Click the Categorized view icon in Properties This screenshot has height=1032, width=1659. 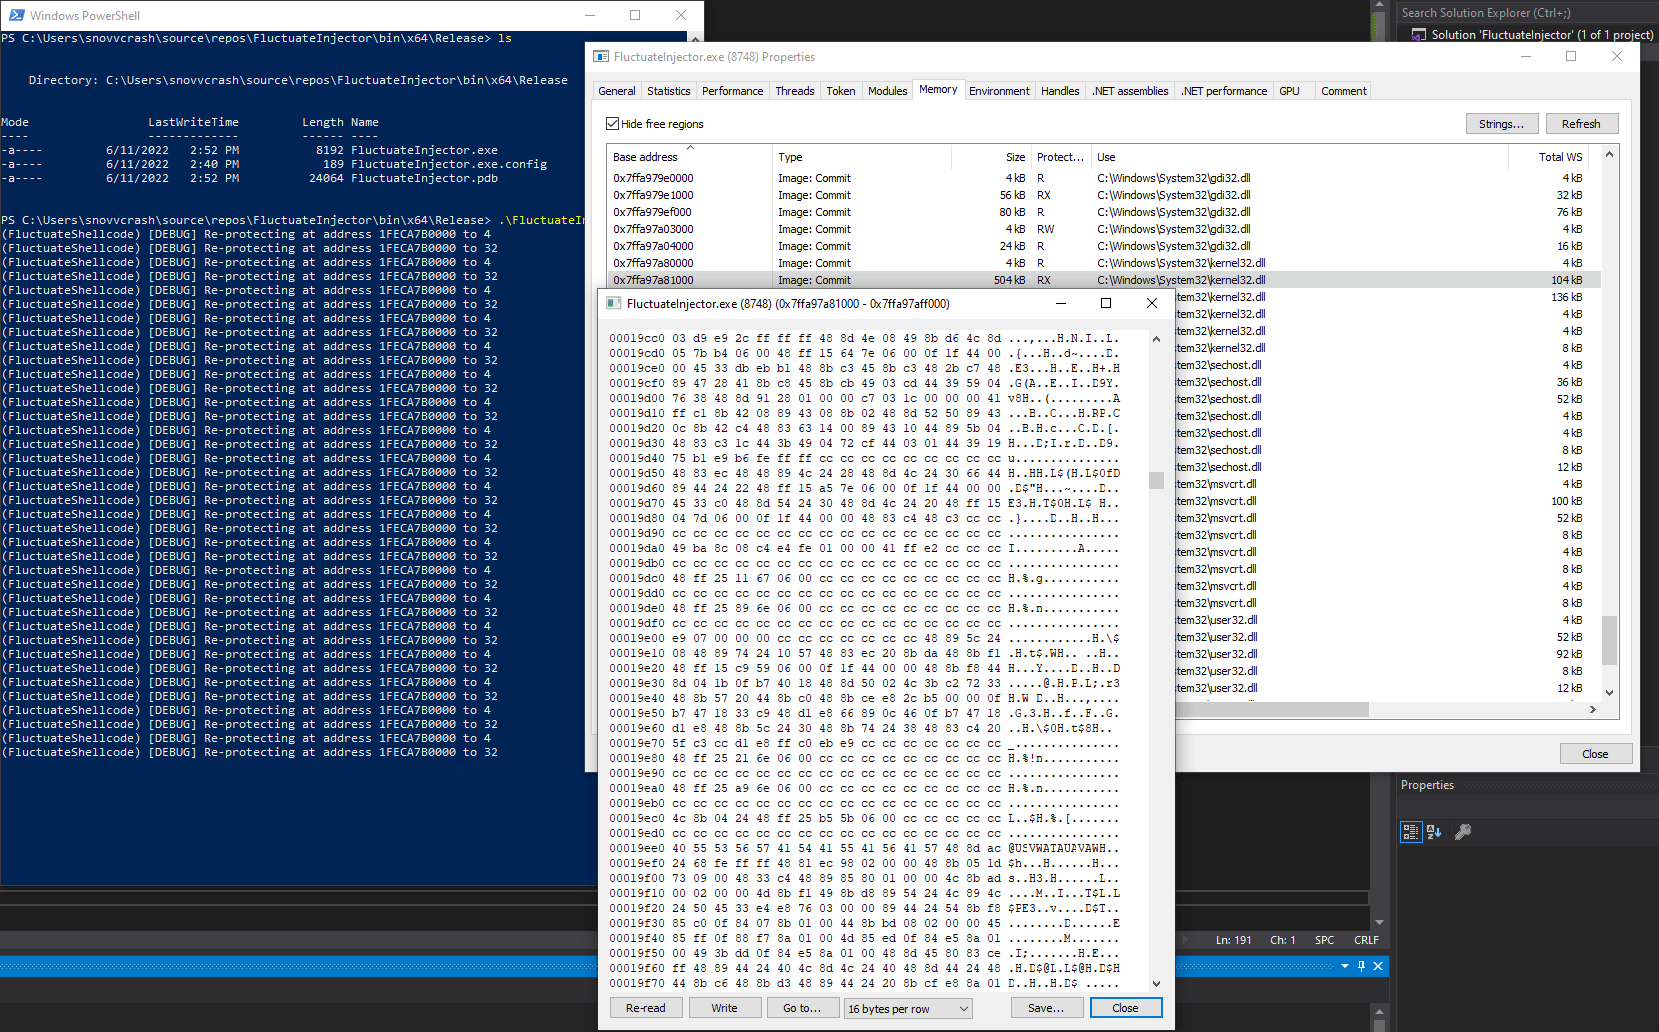1410,832
